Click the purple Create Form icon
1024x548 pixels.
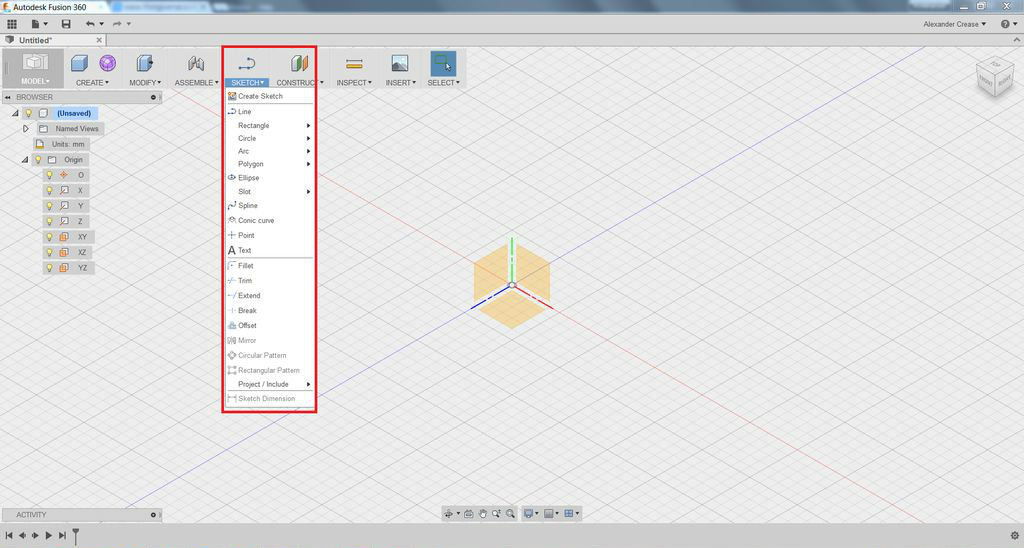click(x=108, y=63)
